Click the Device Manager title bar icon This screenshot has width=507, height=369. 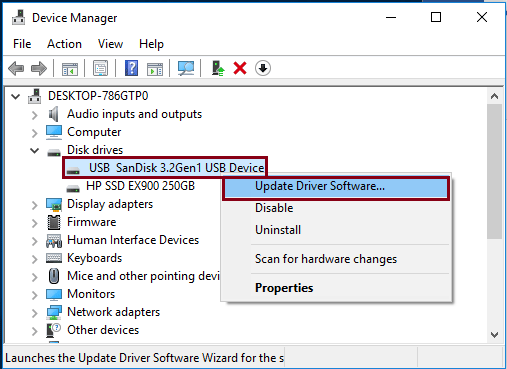point(18,18)
